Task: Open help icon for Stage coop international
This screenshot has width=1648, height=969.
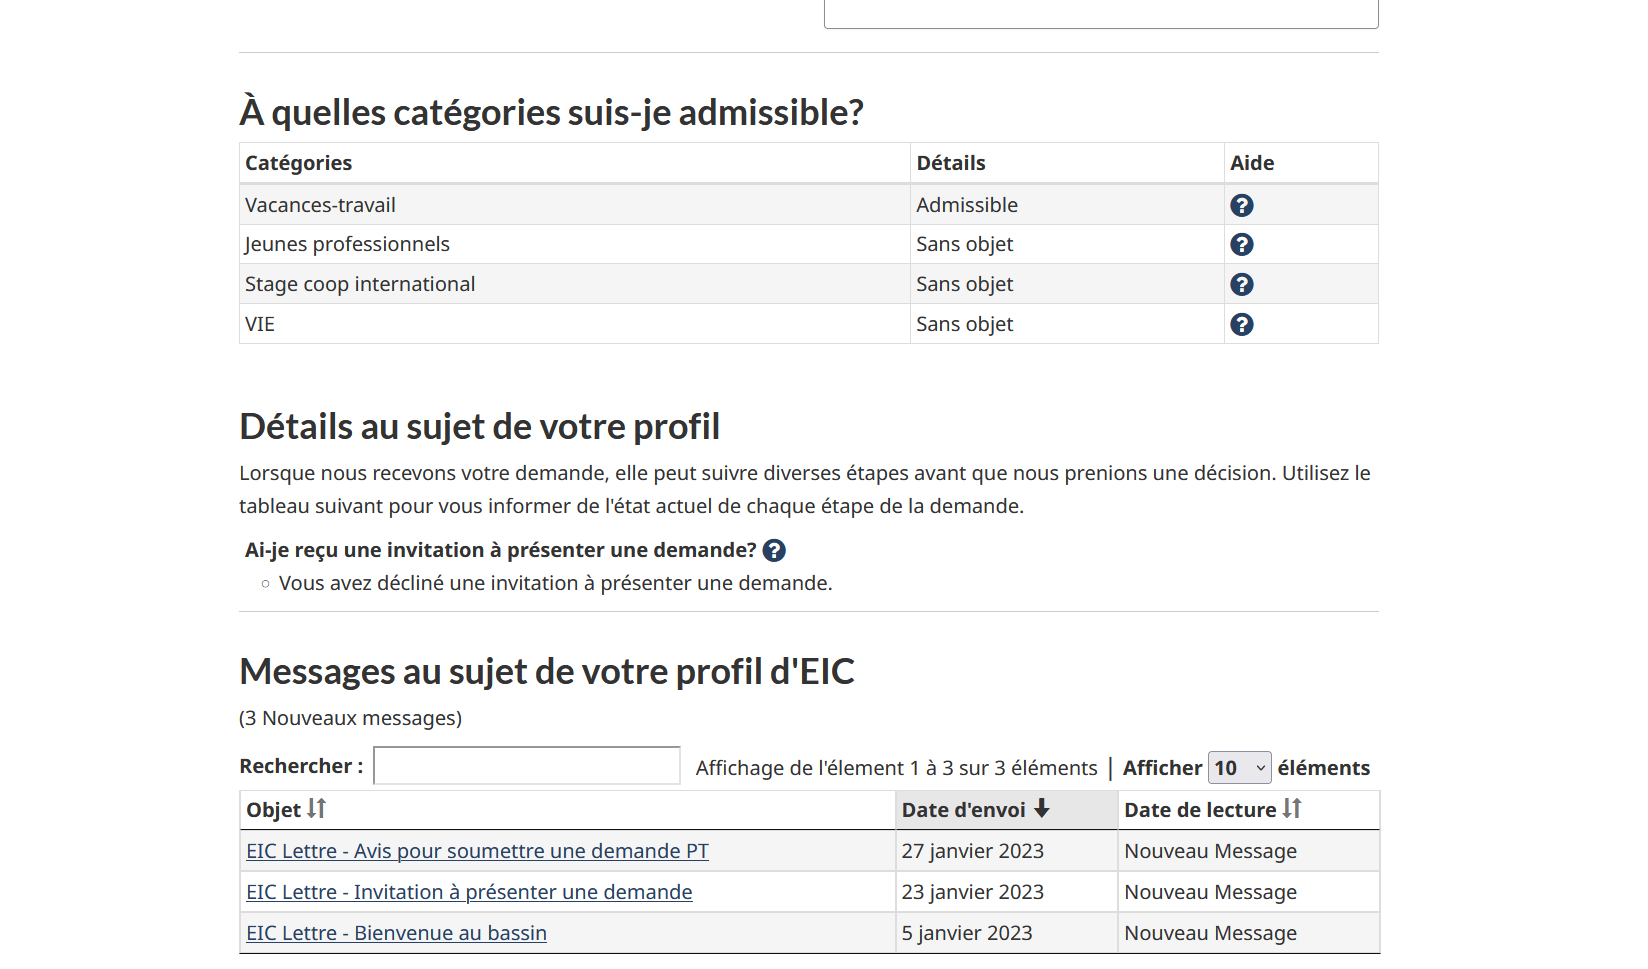Action: (x=1241, y=284)
